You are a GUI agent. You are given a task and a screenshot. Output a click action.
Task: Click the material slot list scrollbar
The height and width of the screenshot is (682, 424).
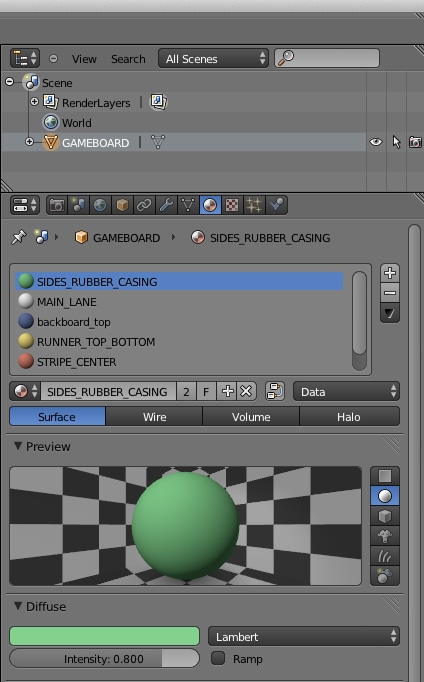(359, 321)
